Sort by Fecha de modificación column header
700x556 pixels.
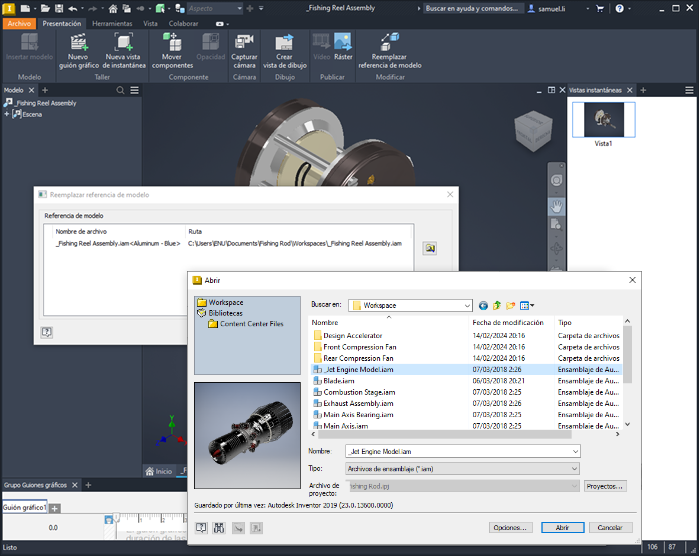click(x=508, y=322)
